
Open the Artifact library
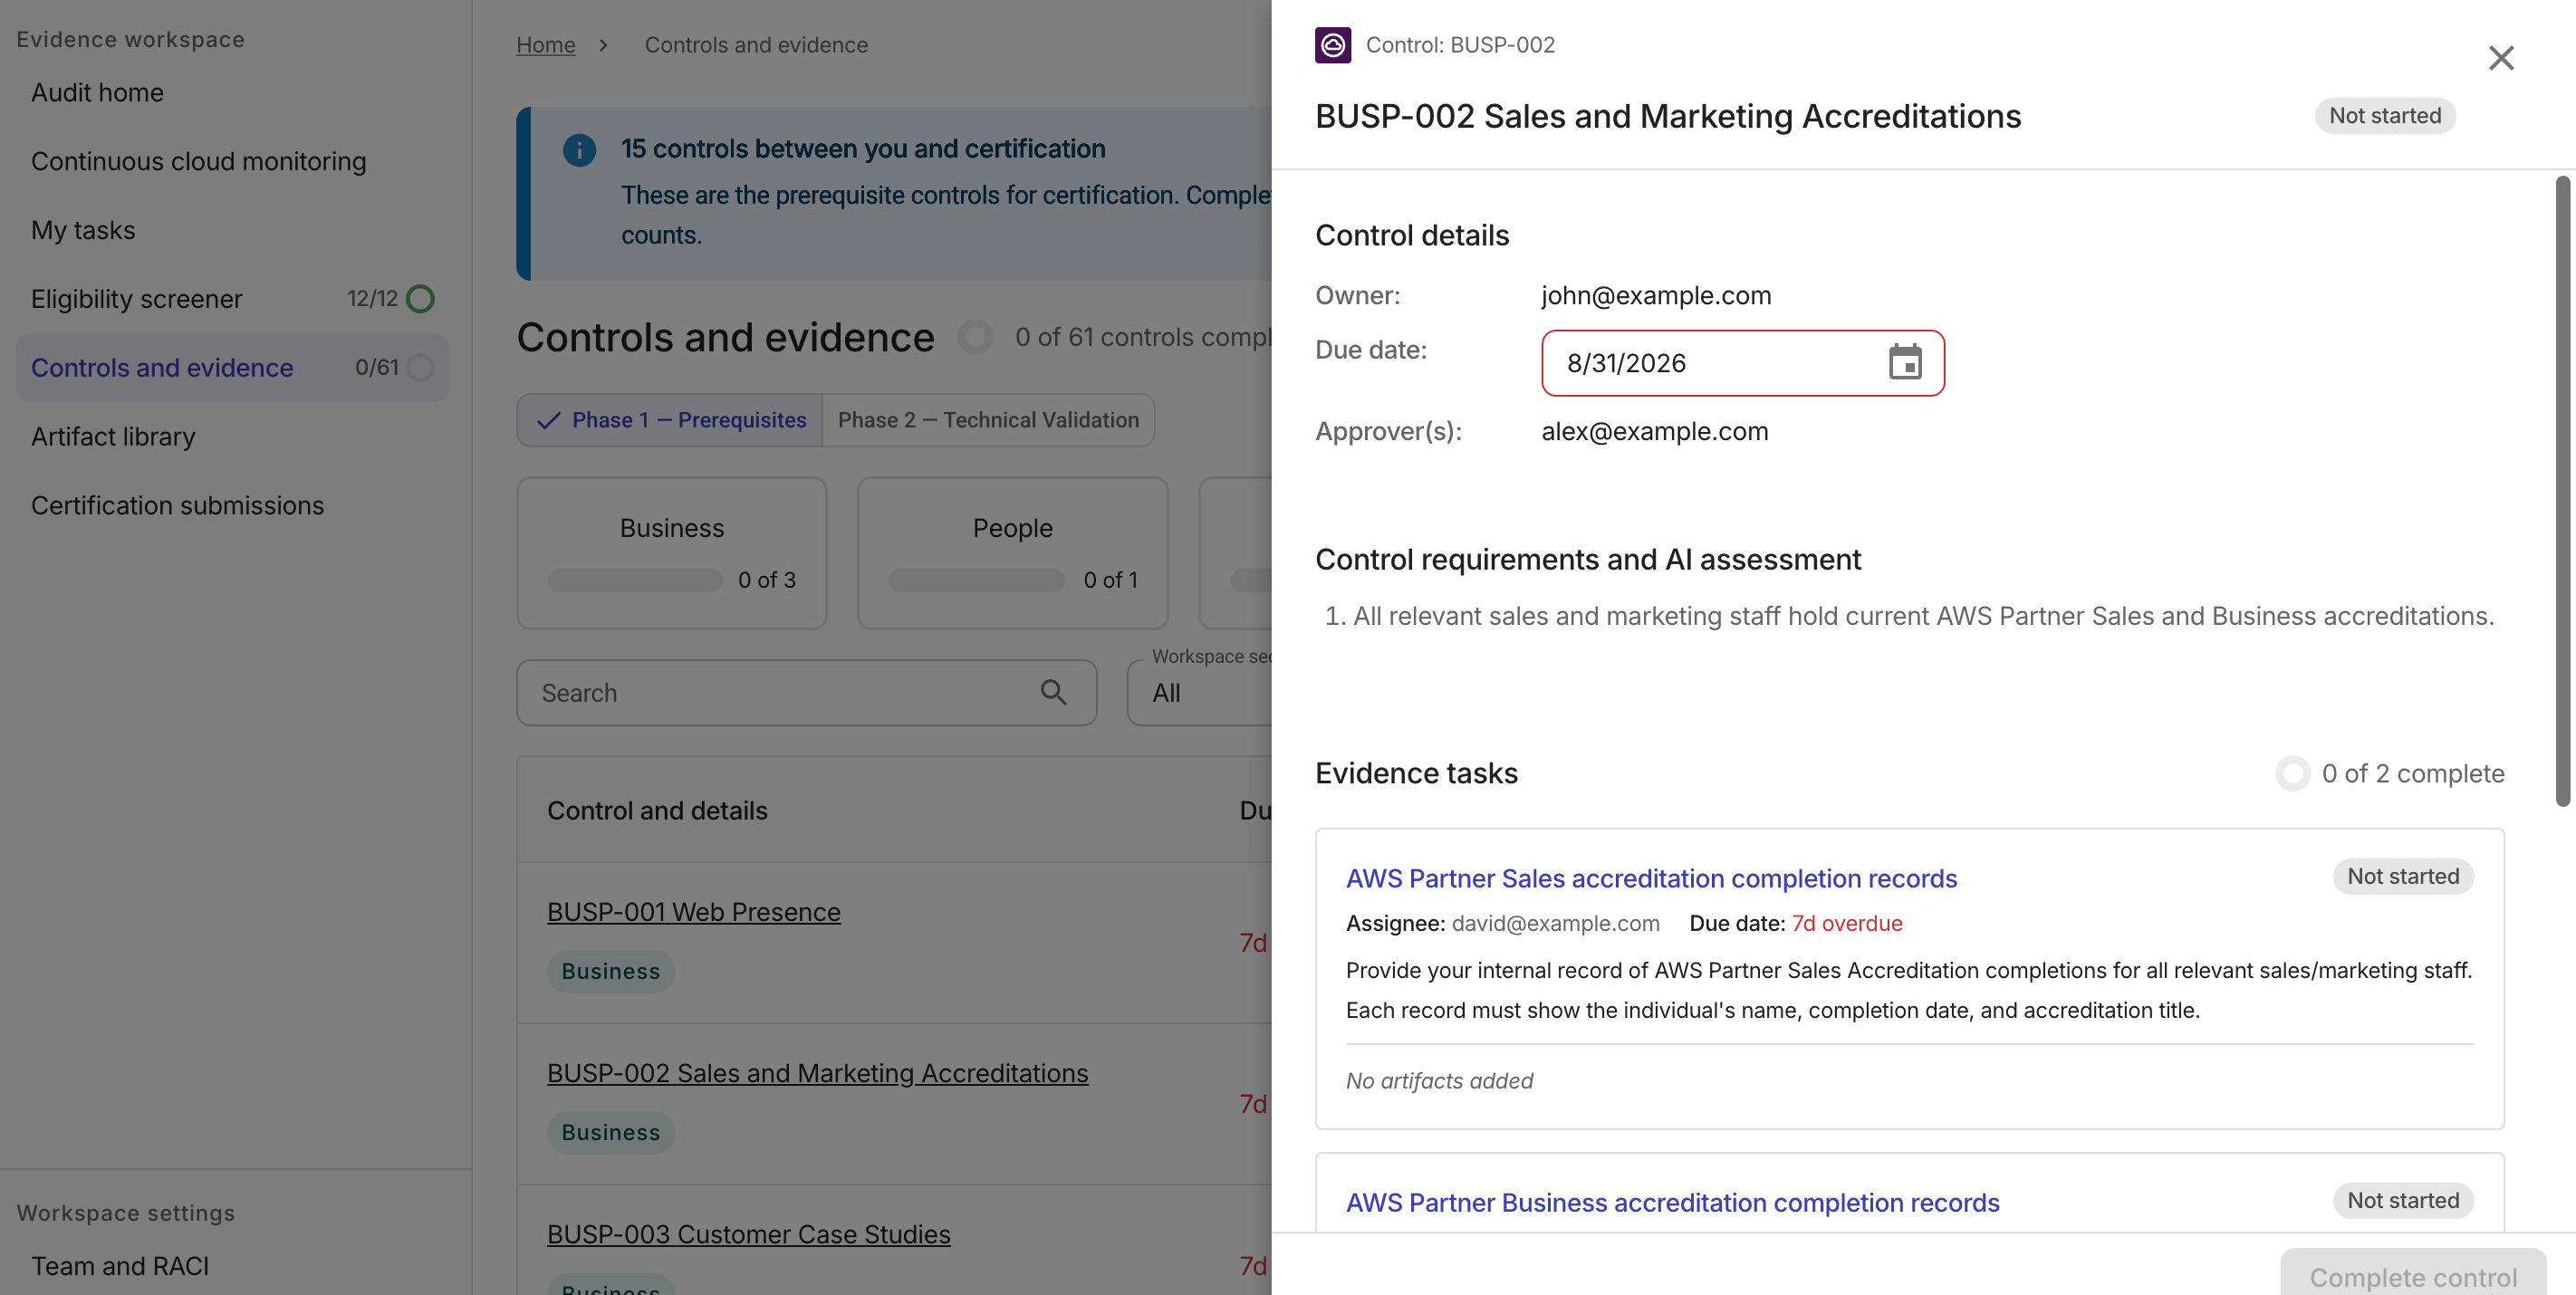tap(113, 437)
